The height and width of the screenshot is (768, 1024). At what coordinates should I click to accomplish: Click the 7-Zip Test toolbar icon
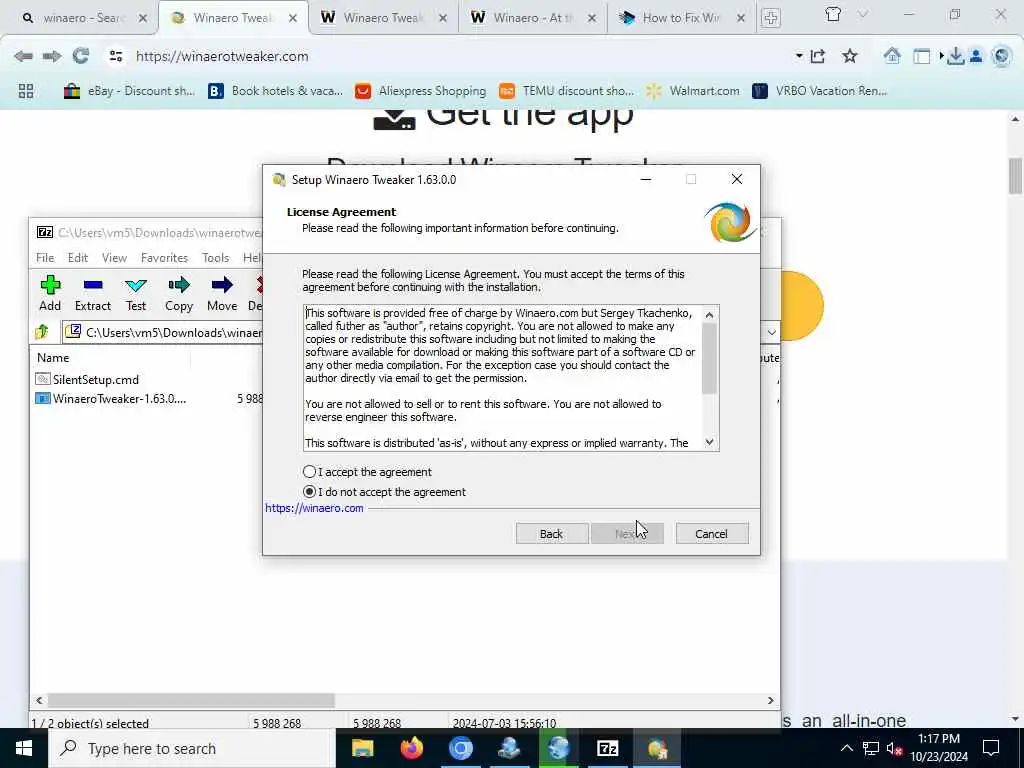click(x=136, y=293)
